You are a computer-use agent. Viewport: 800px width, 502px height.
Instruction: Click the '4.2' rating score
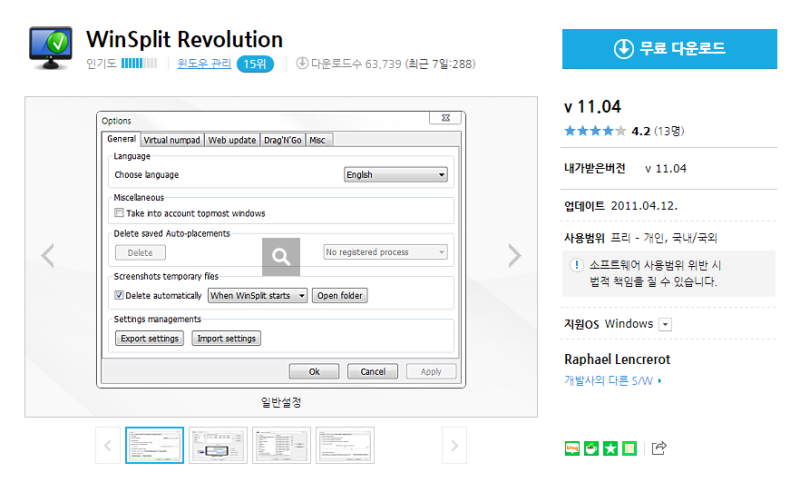[x=641, y=131]
